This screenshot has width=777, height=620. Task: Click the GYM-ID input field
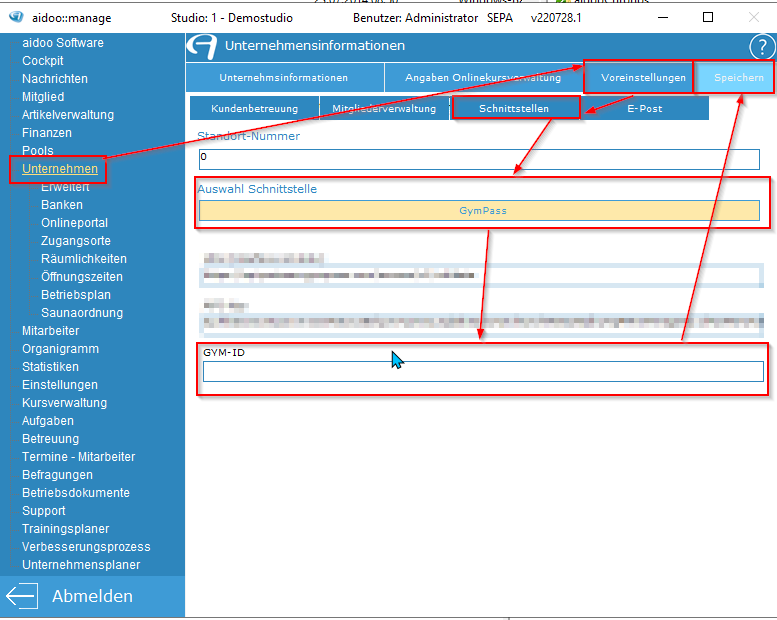(483, 372)
